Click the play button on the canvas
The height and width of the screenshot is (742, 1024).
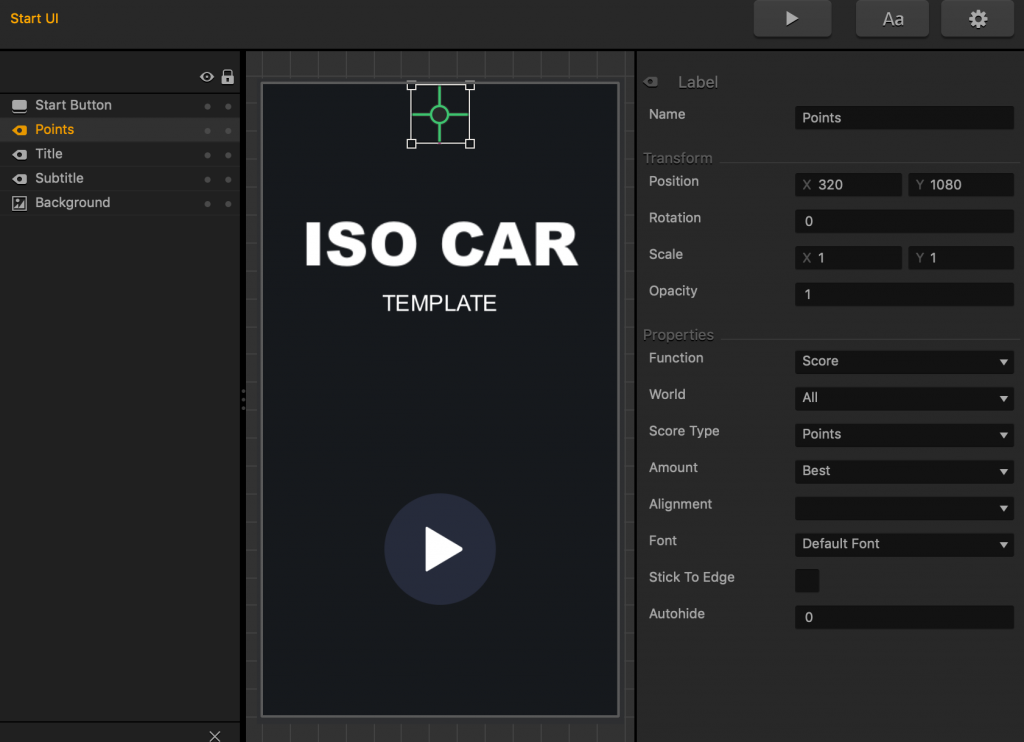tap(440, 549)
